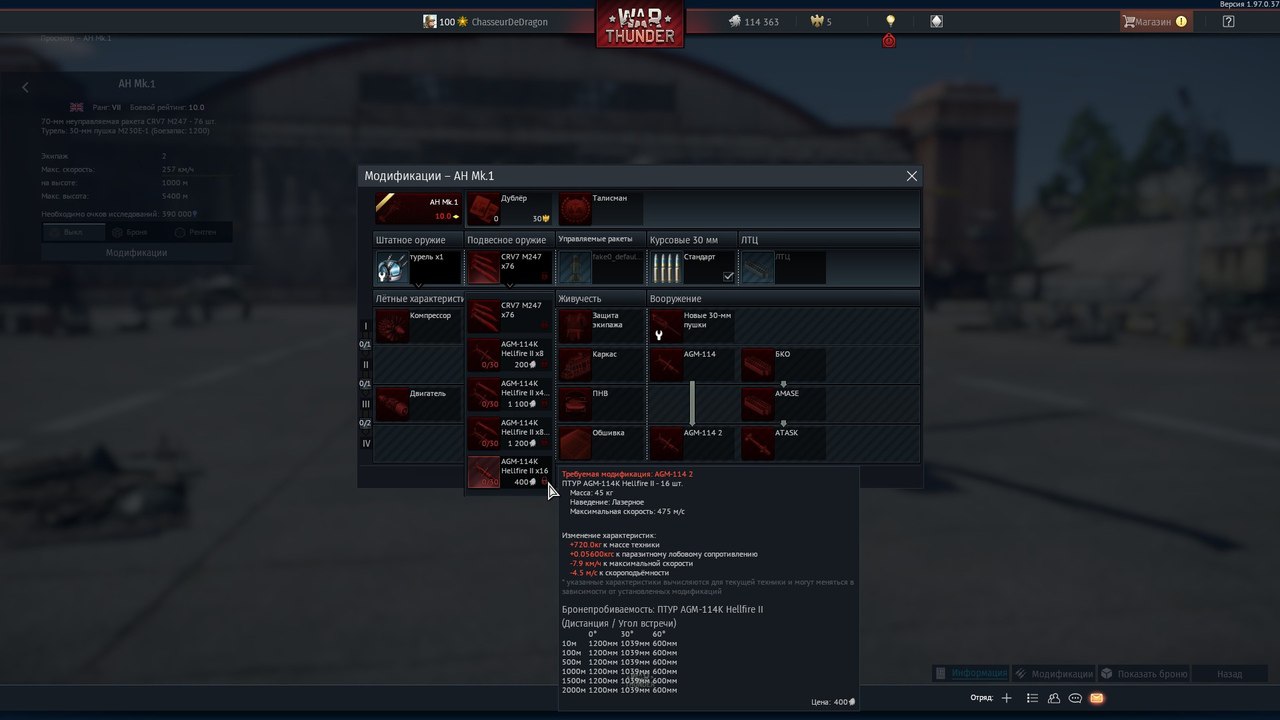1280x720 pixels.
Task: Click the Модификации button at bottom right
Action: click(x=1053, y=674)
